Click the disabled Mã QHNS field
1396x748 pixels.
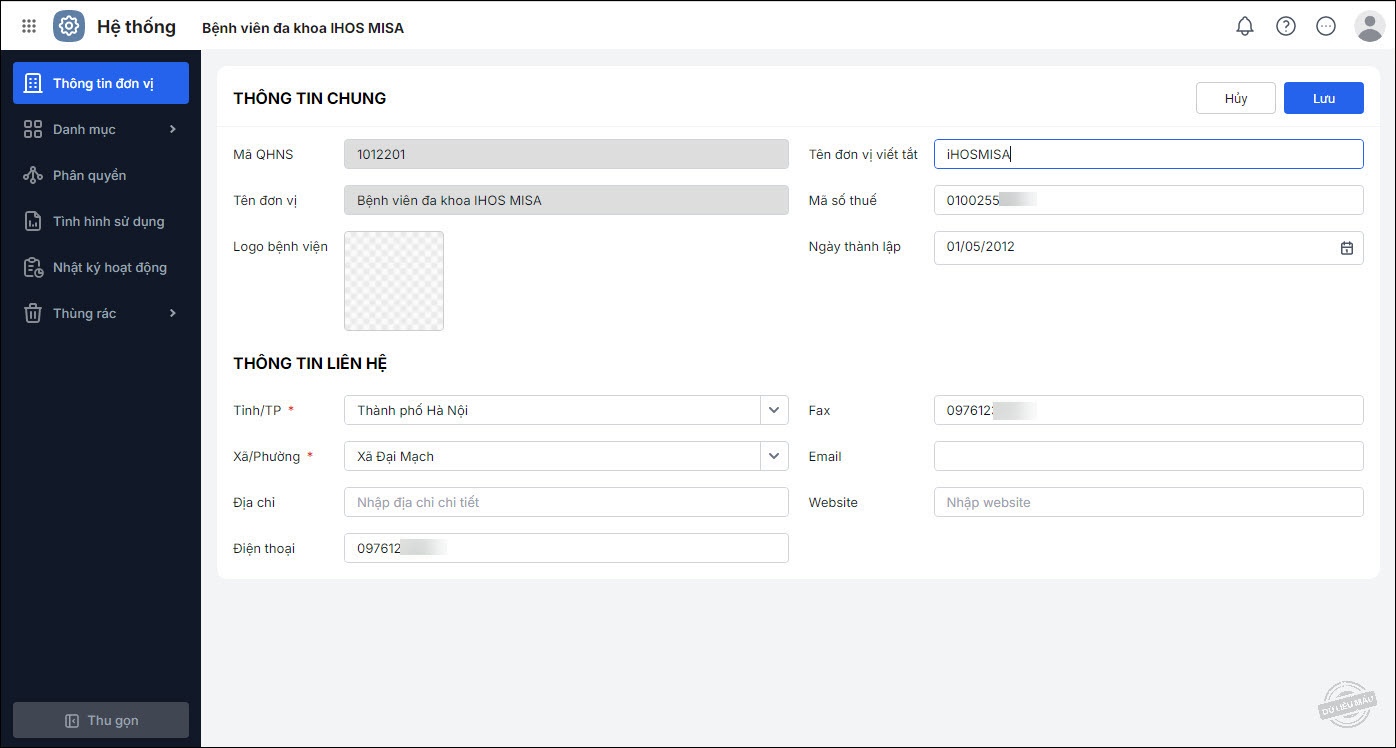tap(566, 154)
